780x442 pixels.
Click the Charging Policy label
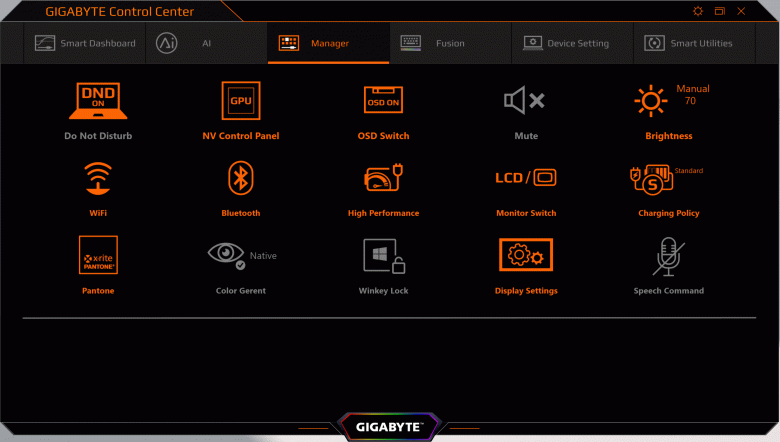669,213
